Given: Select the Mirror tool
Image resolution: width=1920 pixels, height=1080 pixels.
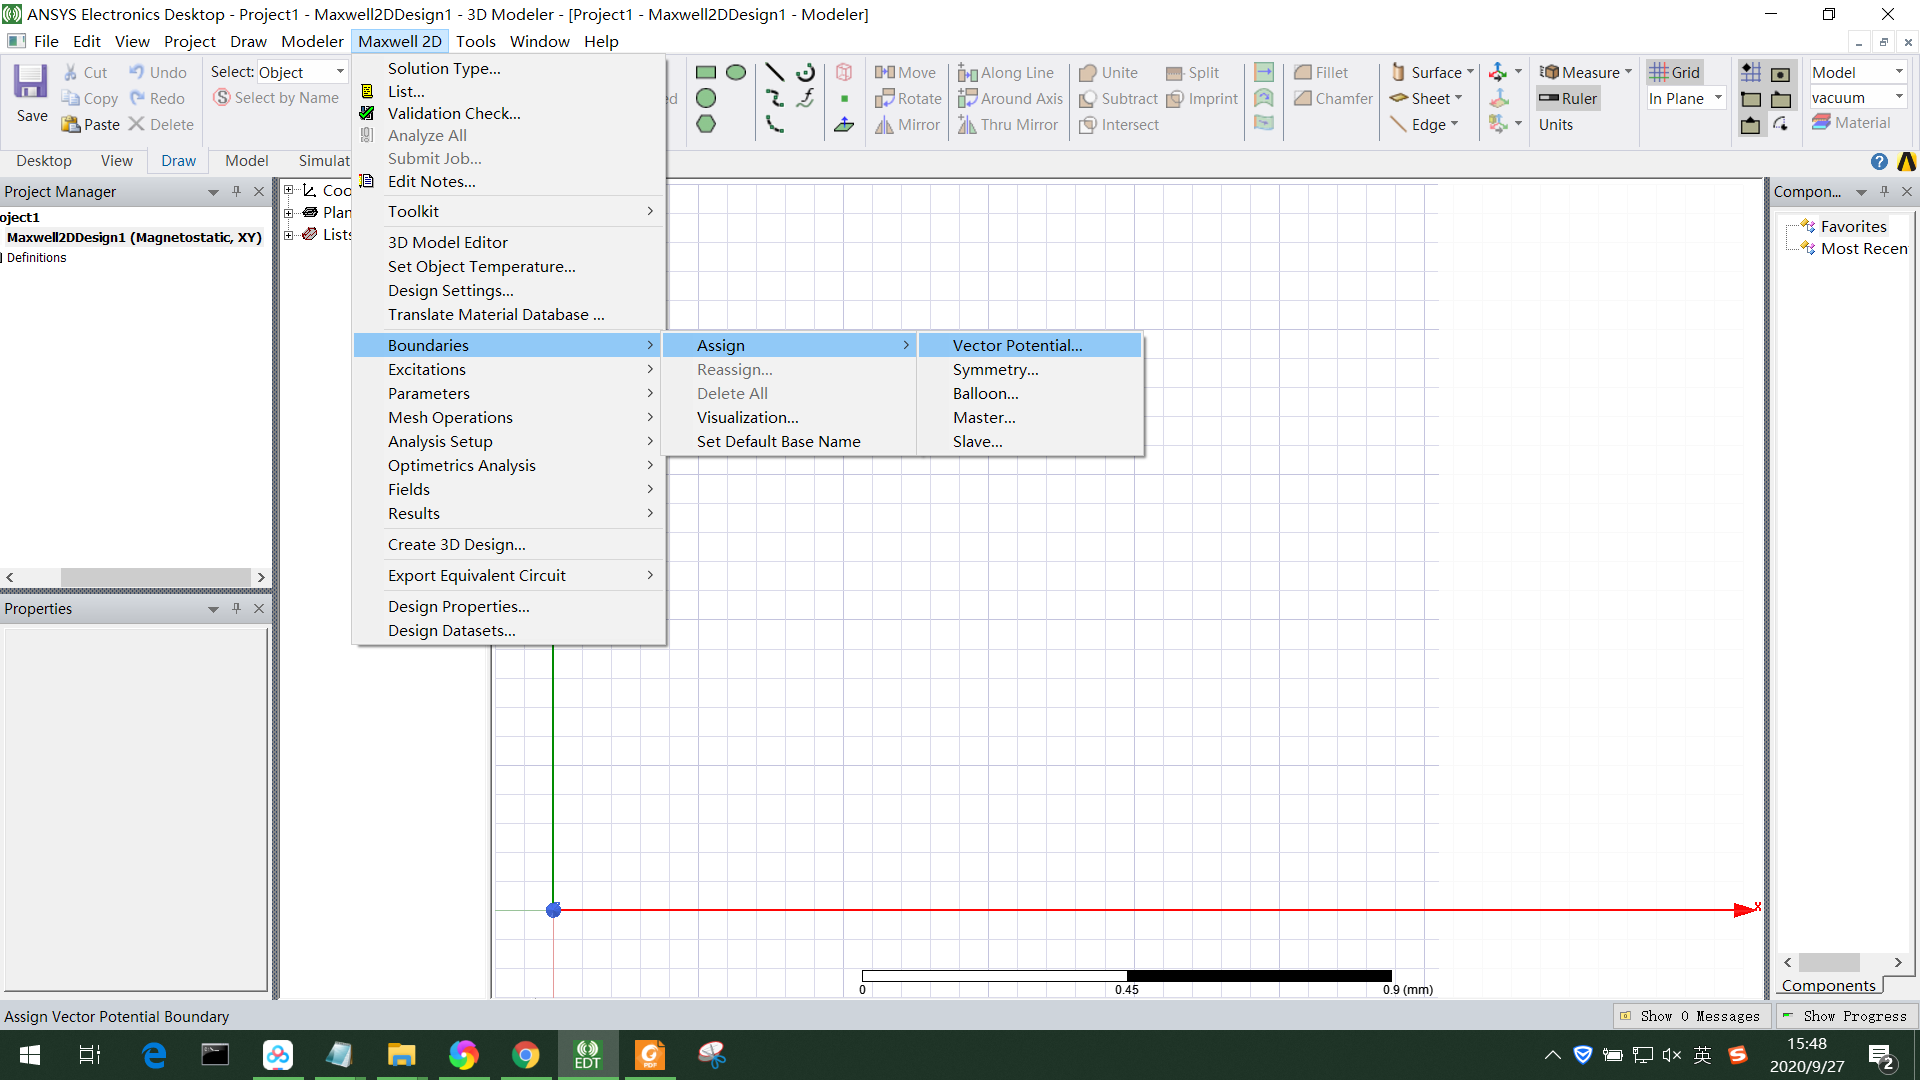Looking at the screenshot, I should coord(907,124).
